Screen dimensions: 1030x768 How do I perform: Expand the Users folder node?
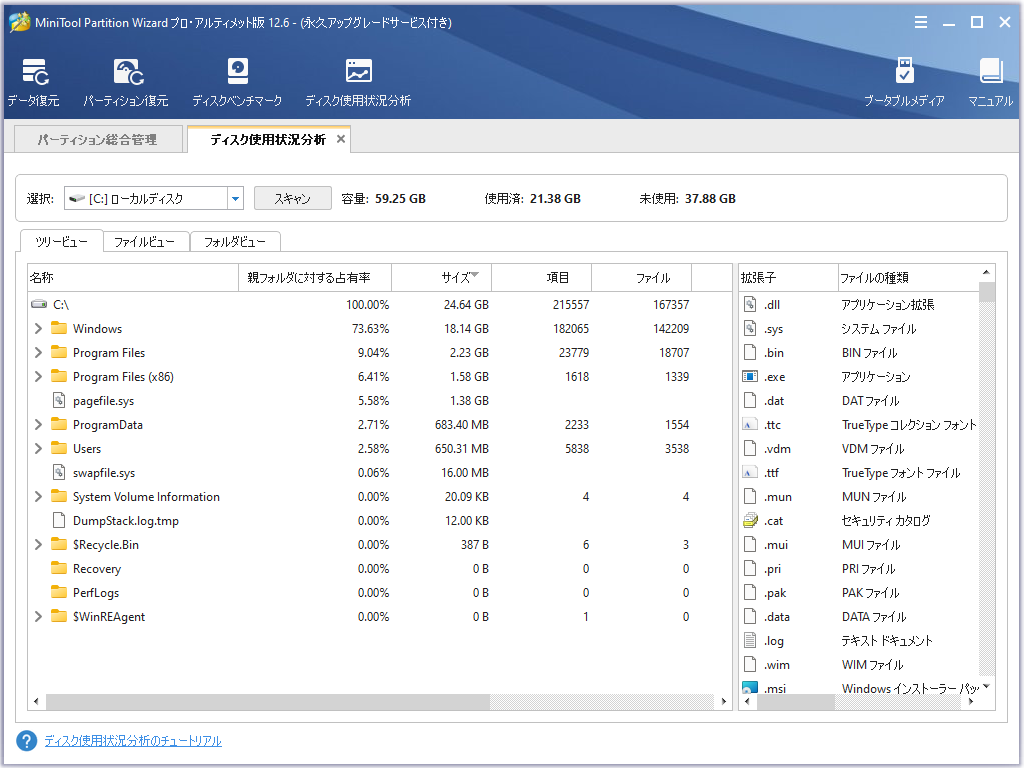(38, 448)
